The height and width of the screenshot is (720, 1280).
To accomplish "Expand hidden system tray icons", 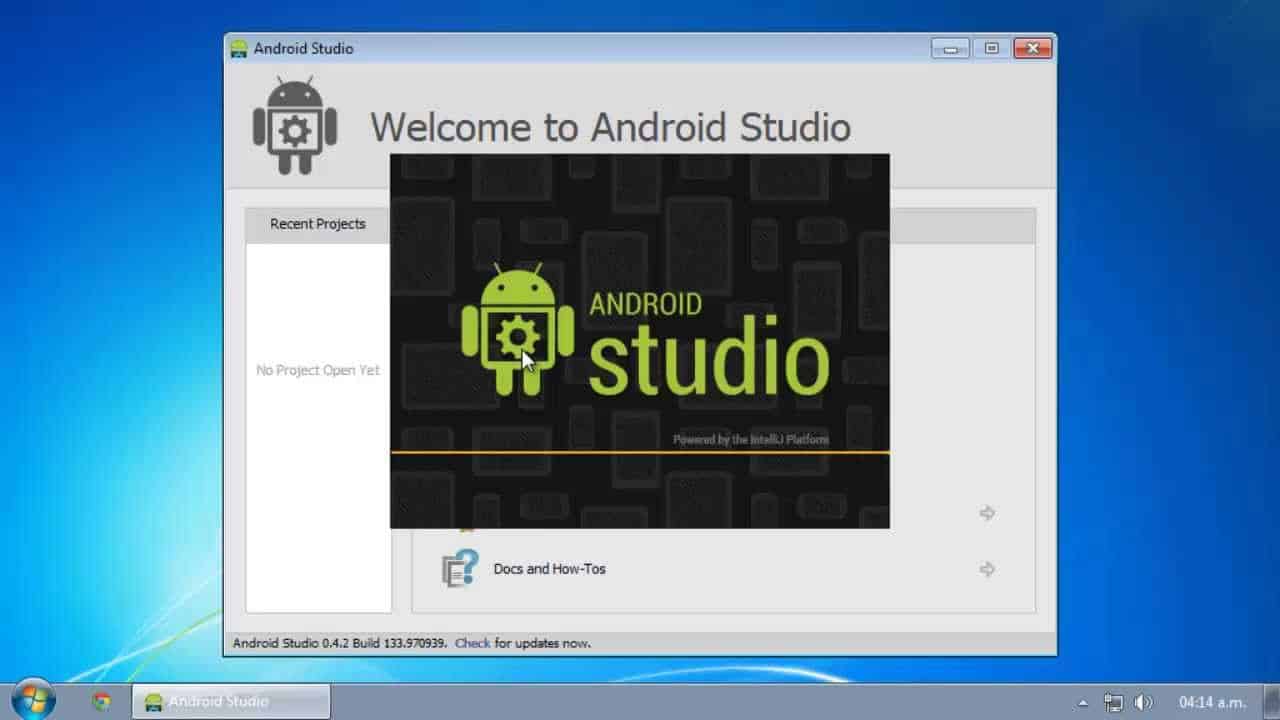I will point(1083,701).
